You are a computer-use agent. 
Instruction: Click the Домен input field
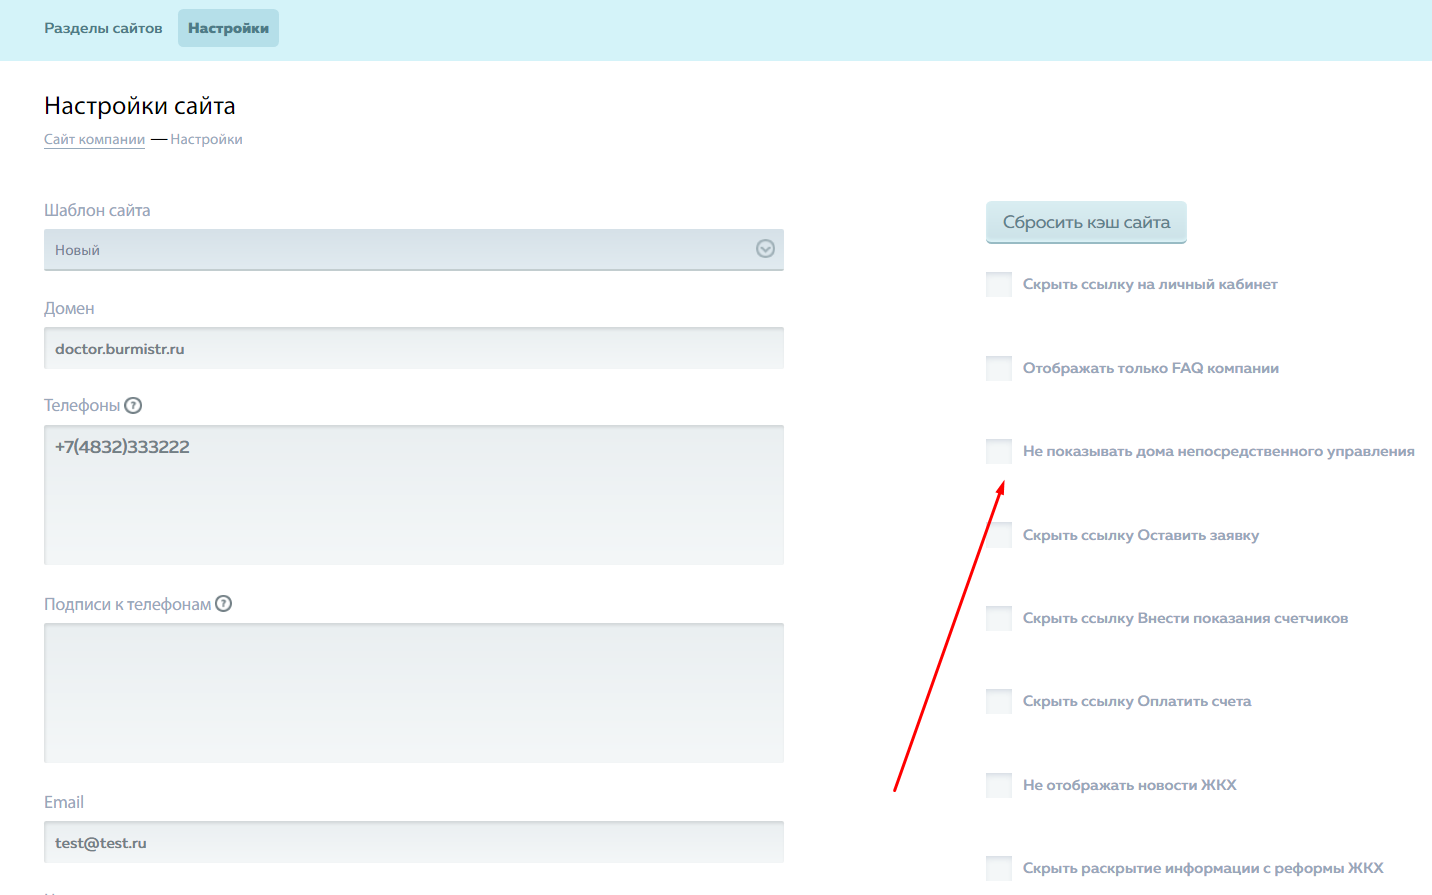(414, 348)
